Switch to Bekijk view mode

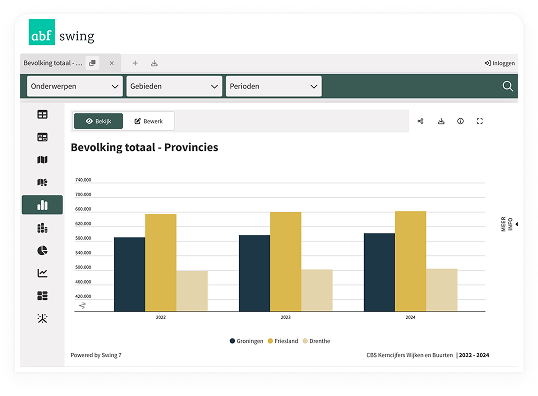point(98,121)
